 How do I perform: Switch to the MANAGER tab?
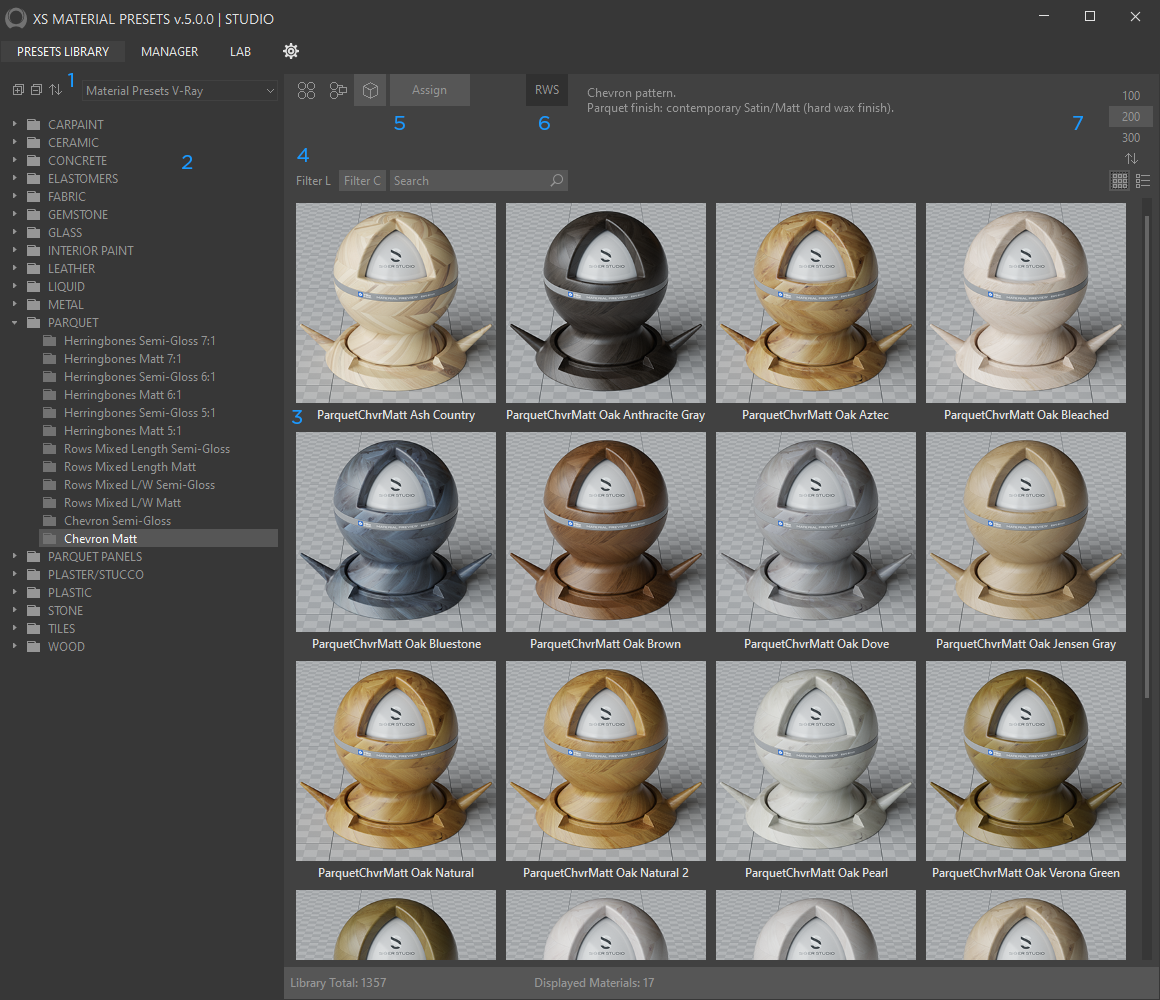169,52
